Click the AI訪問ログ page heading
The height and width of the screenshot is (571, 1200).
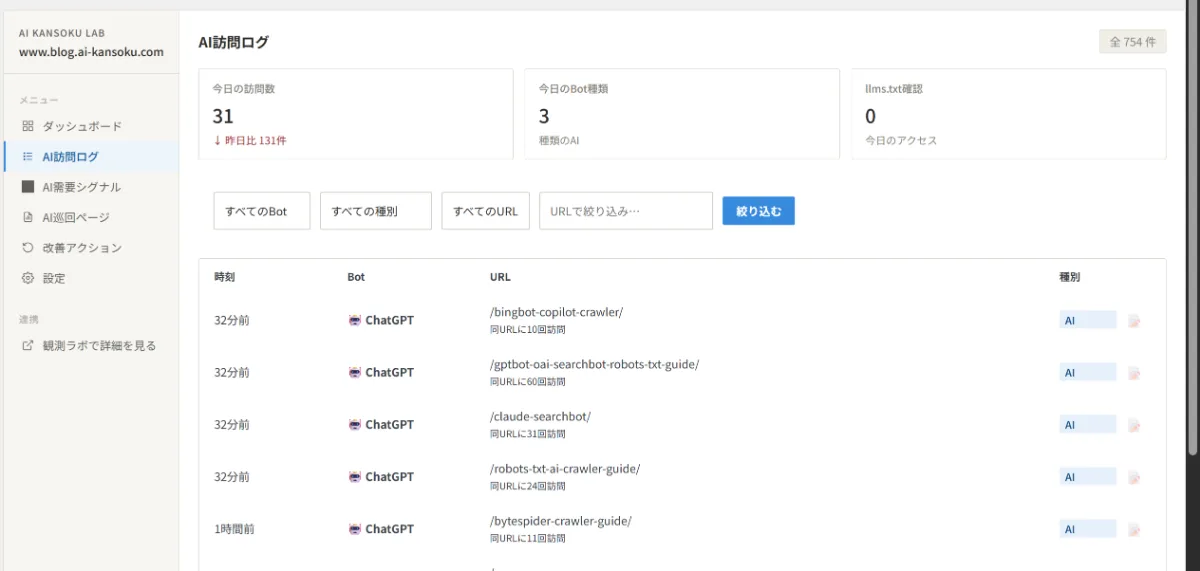(x=233, y=42)
